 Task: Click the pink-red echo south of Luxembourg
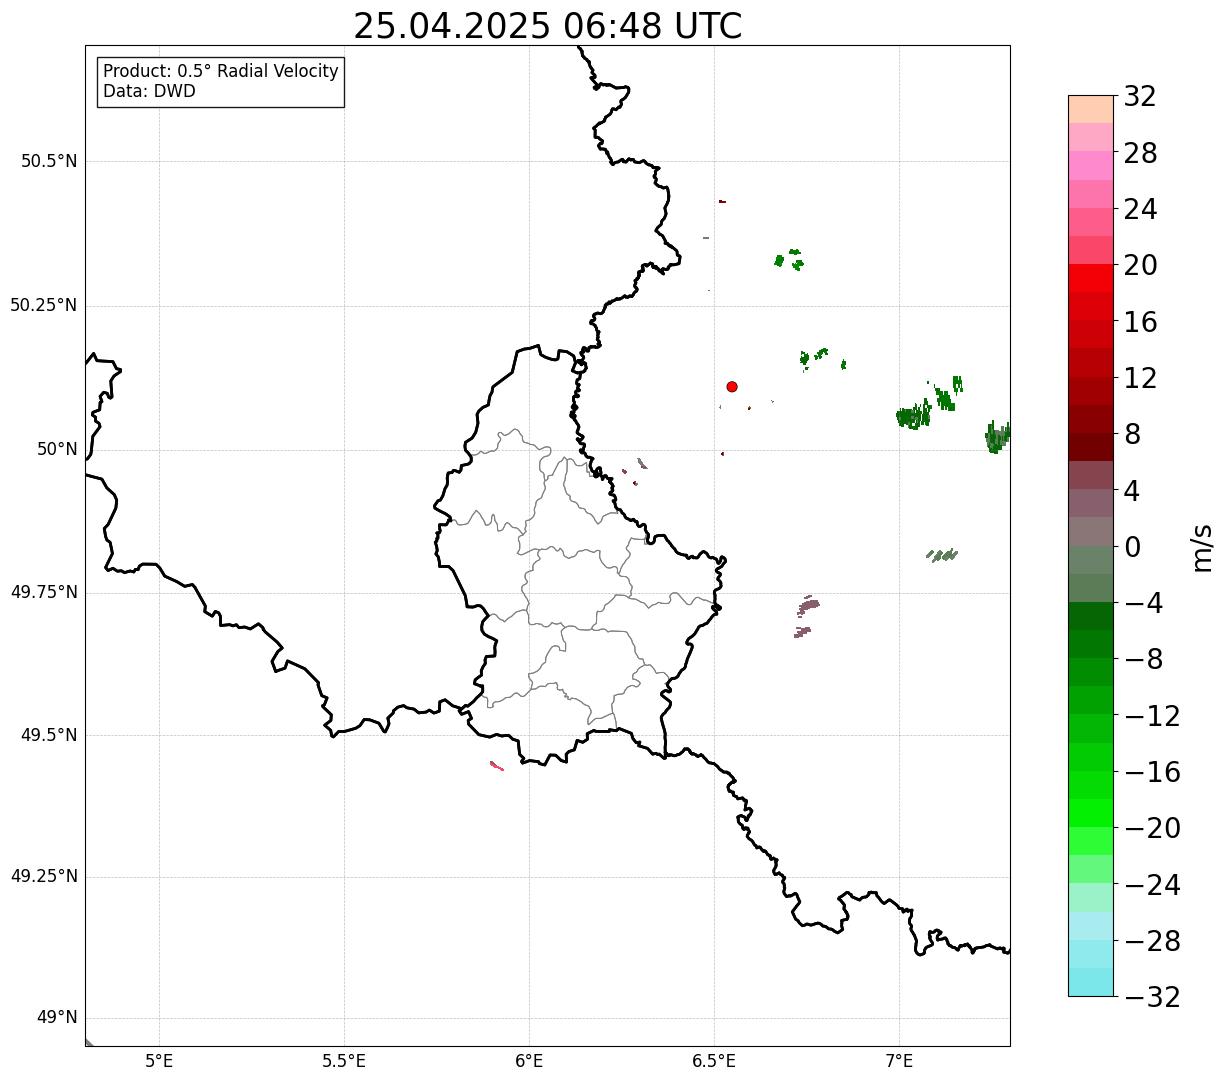(x=497, y=766)
